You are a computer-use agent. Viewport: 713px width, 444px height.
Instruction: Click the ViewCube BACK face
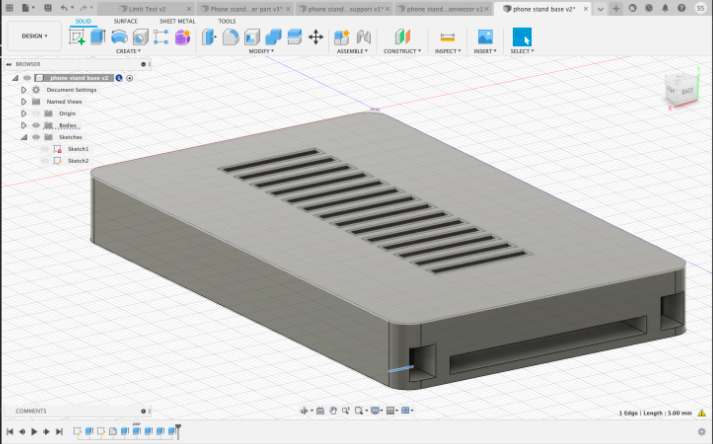click(687, 91)
